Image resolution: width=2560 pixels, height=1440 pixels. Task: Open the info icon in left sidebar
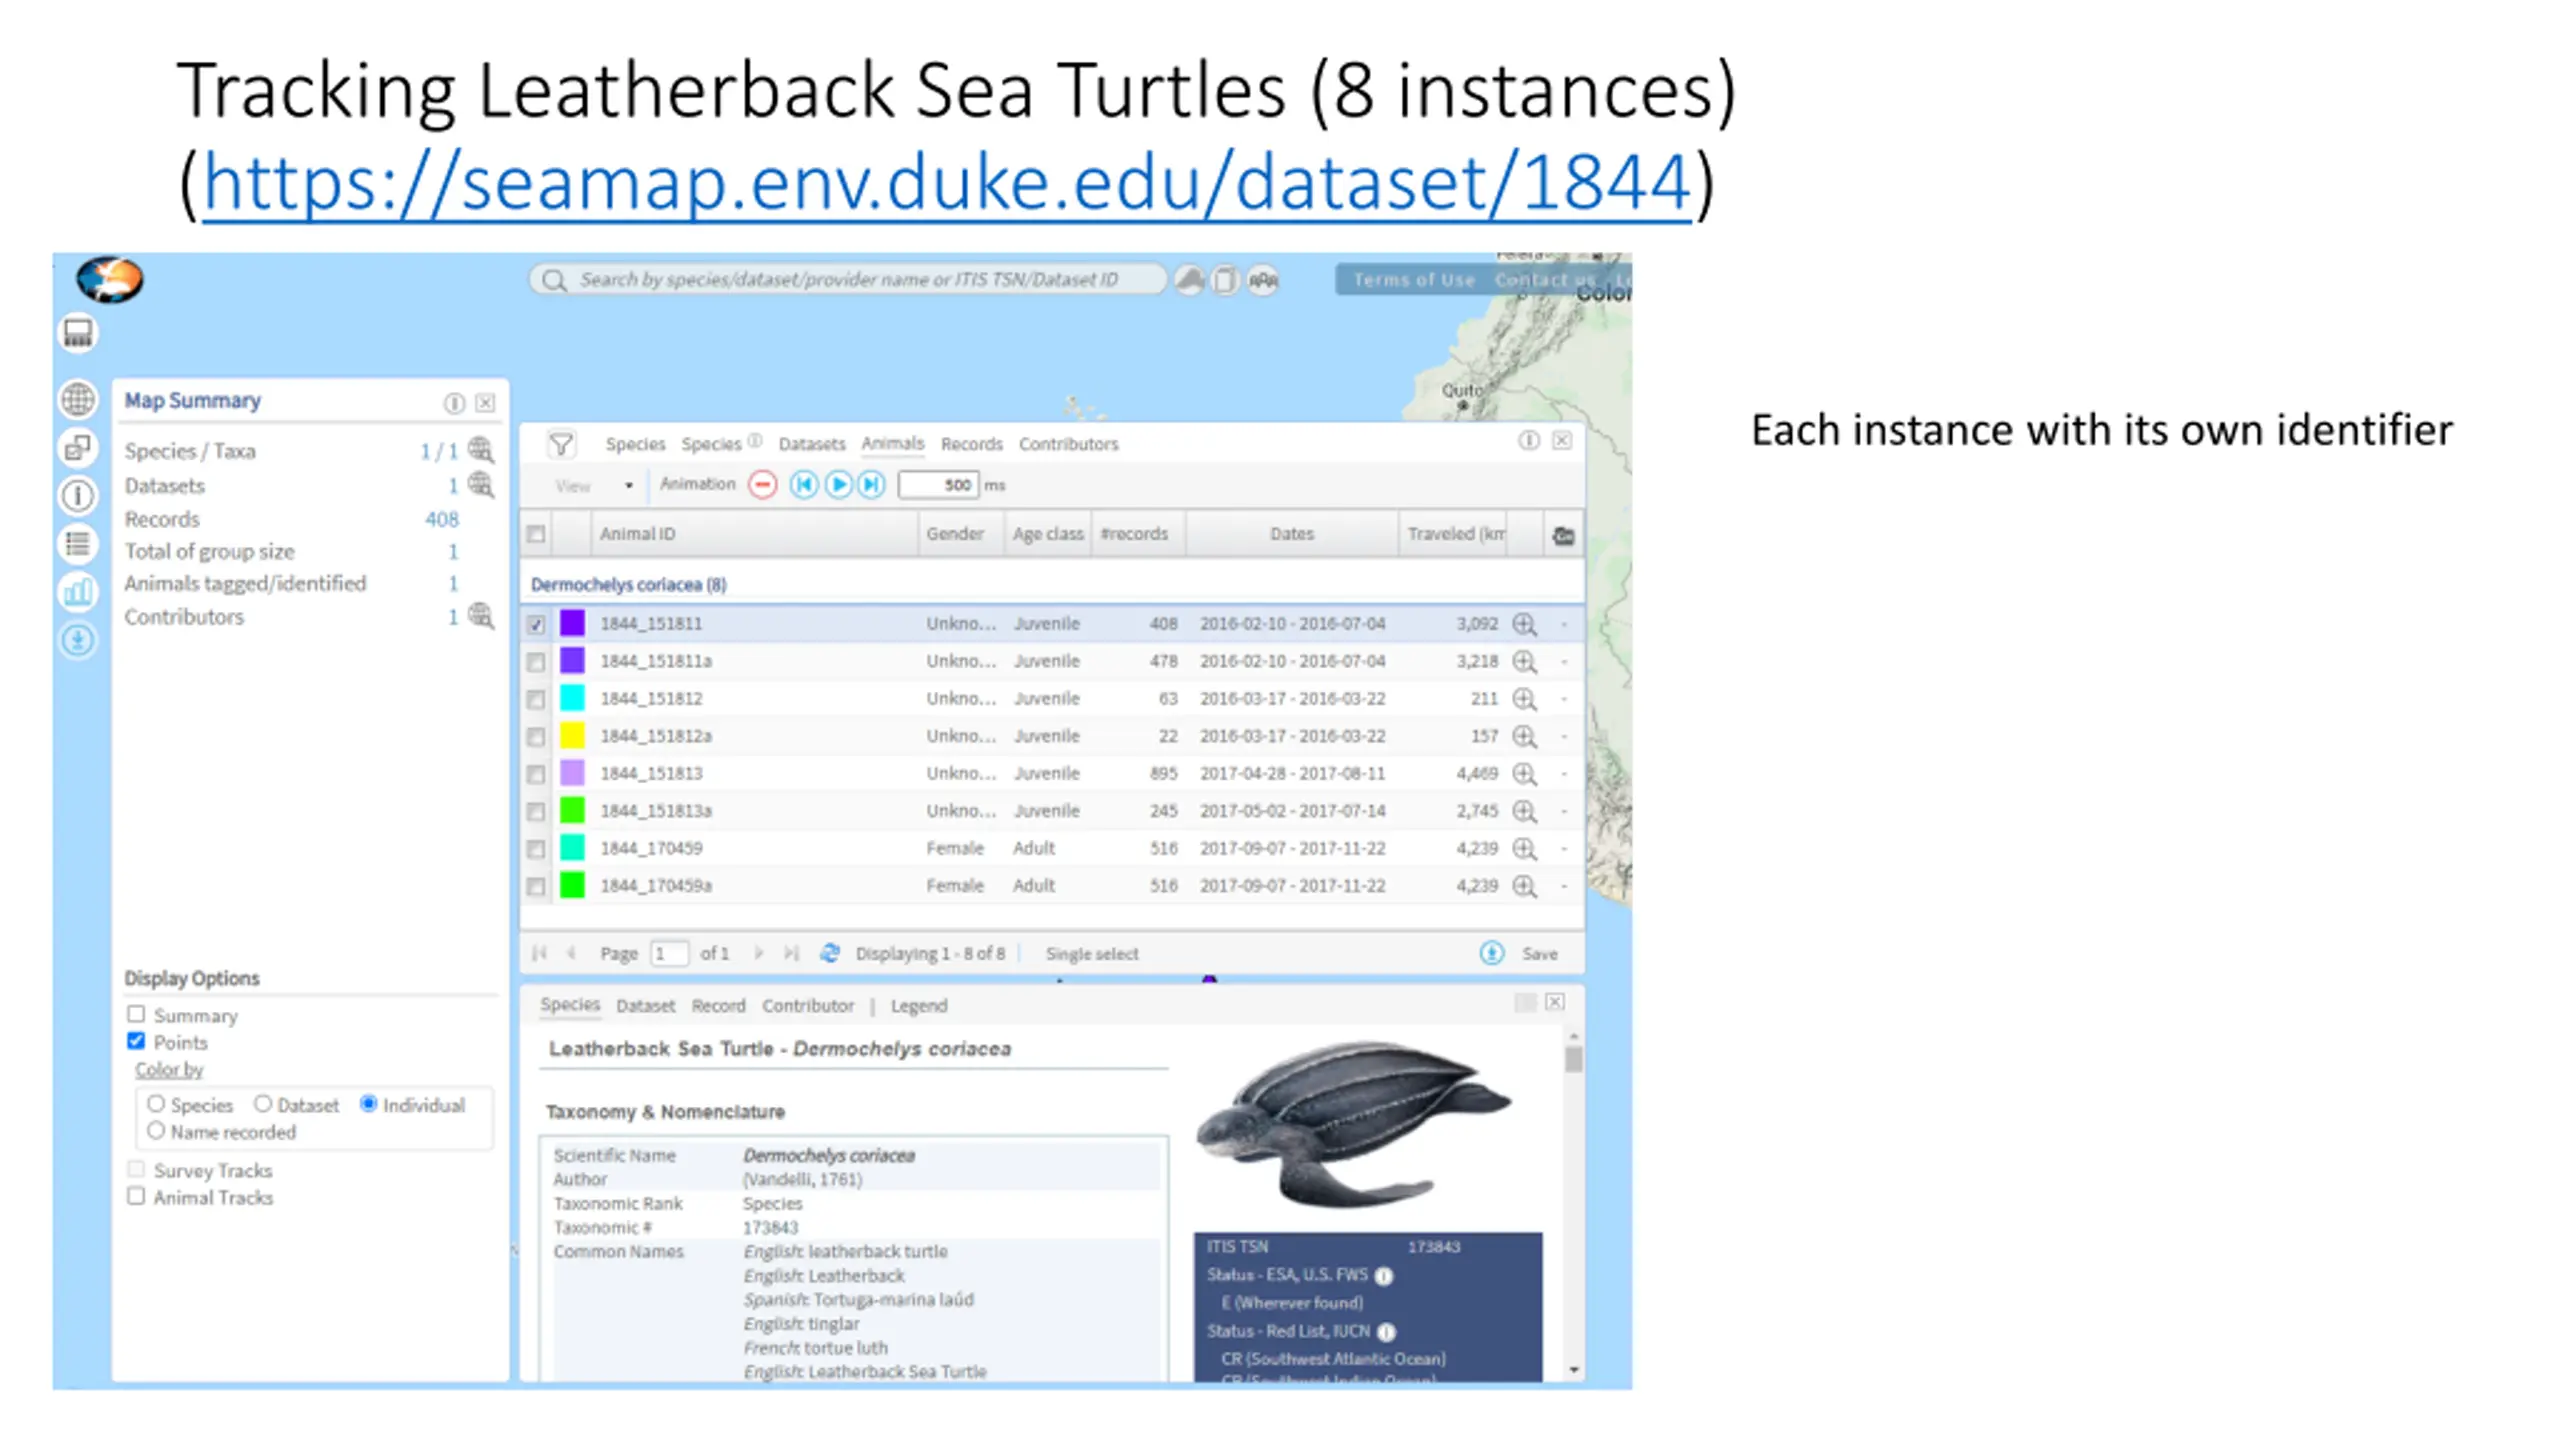coord(78,495)
